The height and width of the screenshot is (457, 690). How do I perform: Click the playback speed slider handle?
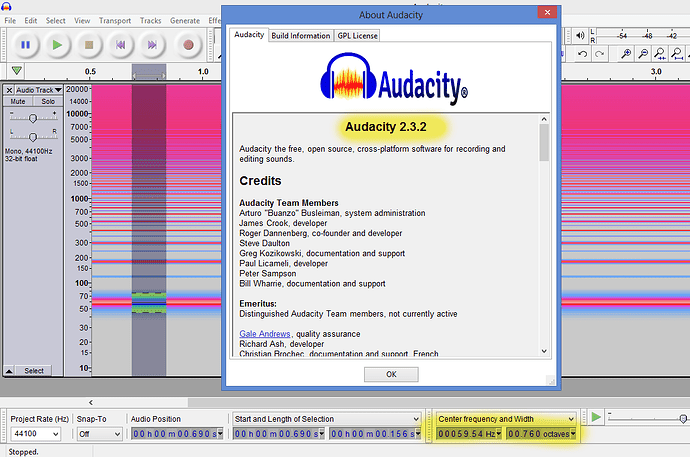[x=683, y=419]
